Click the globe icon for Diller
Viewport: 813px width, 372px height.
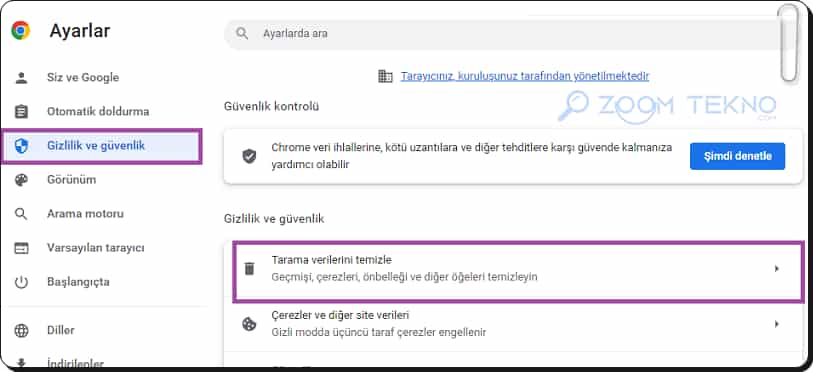point(21,330)
